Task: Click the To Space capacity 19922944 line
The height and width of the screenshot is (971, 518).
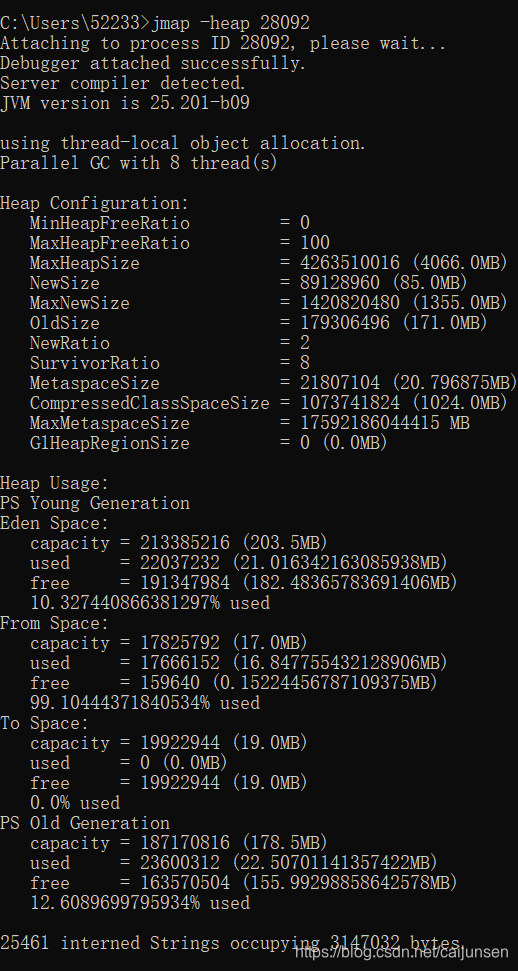Action: point(169,742)
